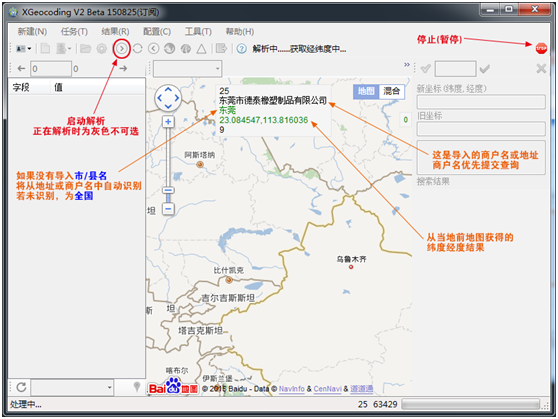This screenshot has width=558, height=419.
Task: Expand toolbar overflow double chevron
Action: pos(407,64)
